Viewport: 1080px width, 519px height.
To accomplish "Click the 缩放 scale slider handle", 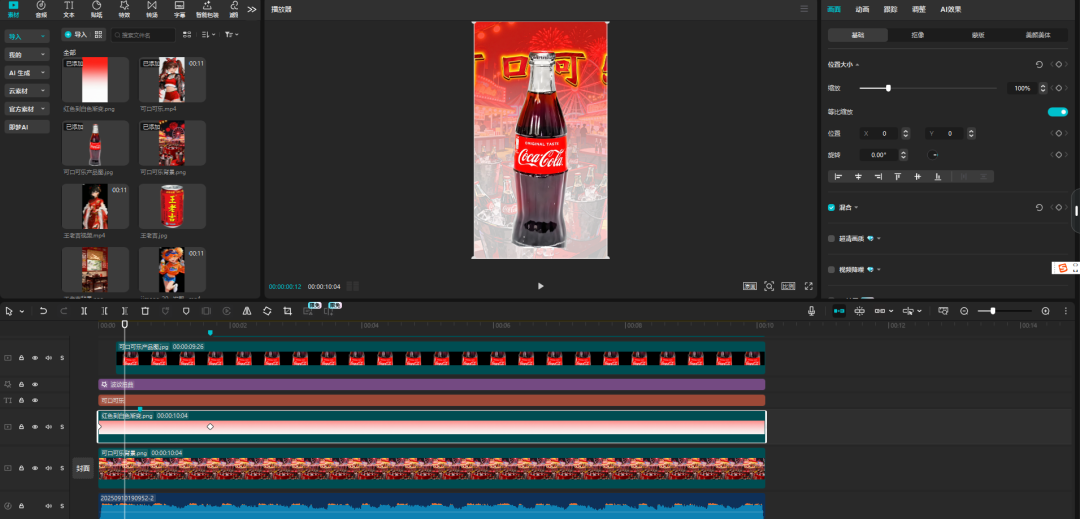I will tap(888, 88).
